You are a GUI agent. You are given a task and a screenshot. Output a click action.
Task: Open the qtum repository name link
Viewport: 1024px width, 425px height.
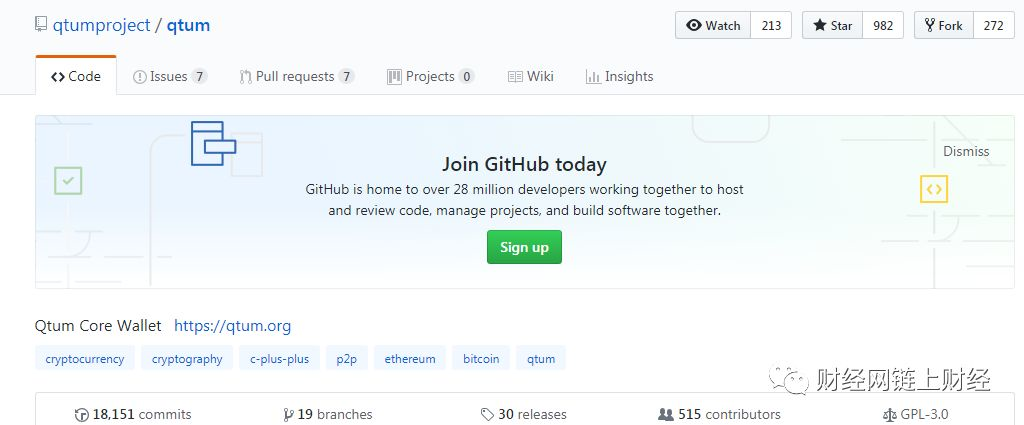188,25
